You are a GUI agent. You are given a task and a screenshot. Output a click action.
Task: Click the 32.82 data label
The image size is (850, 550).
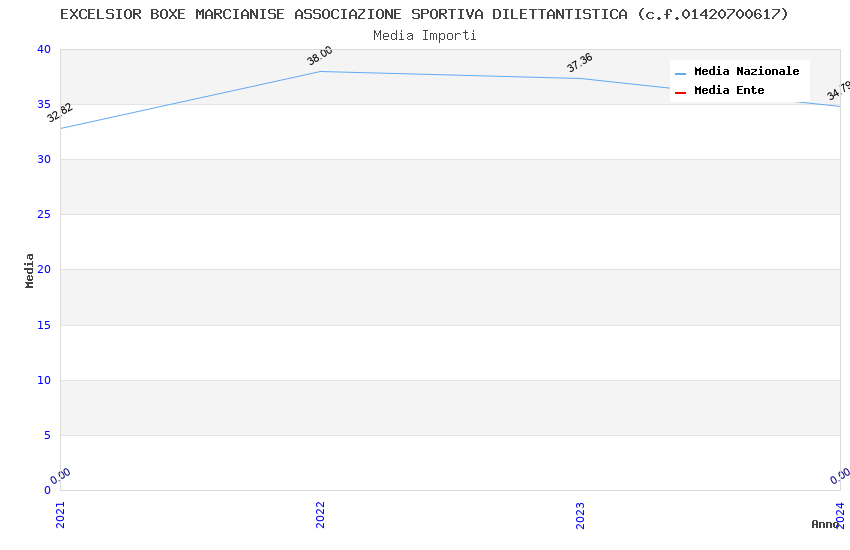click(60, 113)
